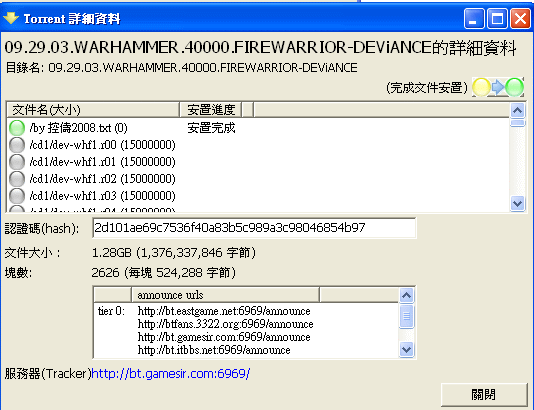The width and height of the screenshot is (534, 410).
Task: Maximize the Torrent 詳細資料 window
Action: [497, 18]
